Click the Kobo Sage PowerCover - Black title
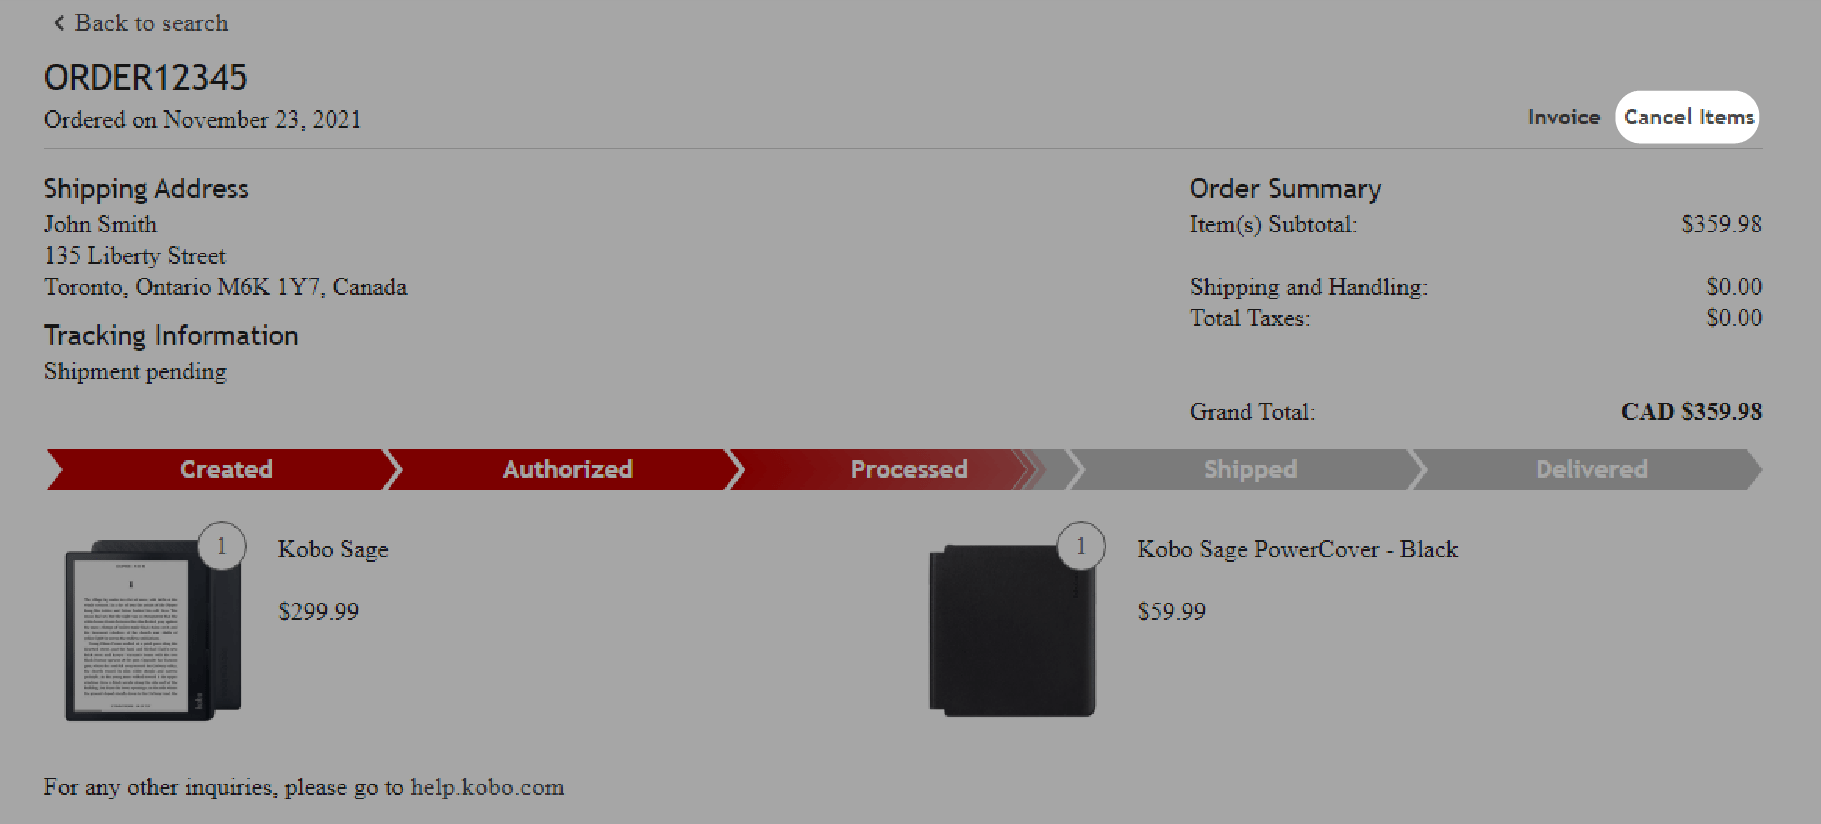 [1297, 549]
